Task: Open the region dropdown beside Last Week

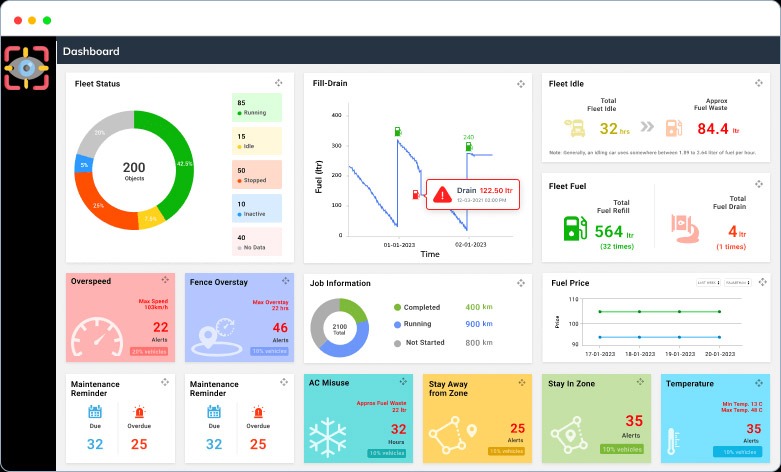Action: click(739, 283)
